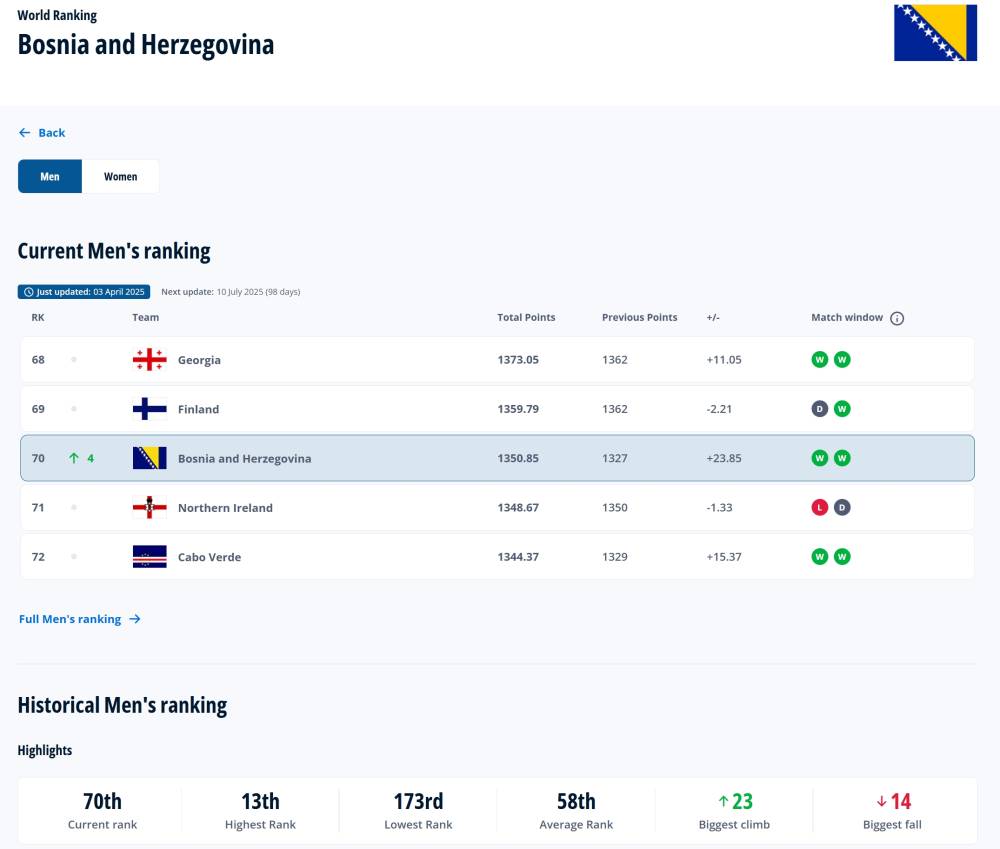This screenshot has height=849, width=1000.
Task: Click the Just updated 03 April 2025 badge
Action: 84,292
